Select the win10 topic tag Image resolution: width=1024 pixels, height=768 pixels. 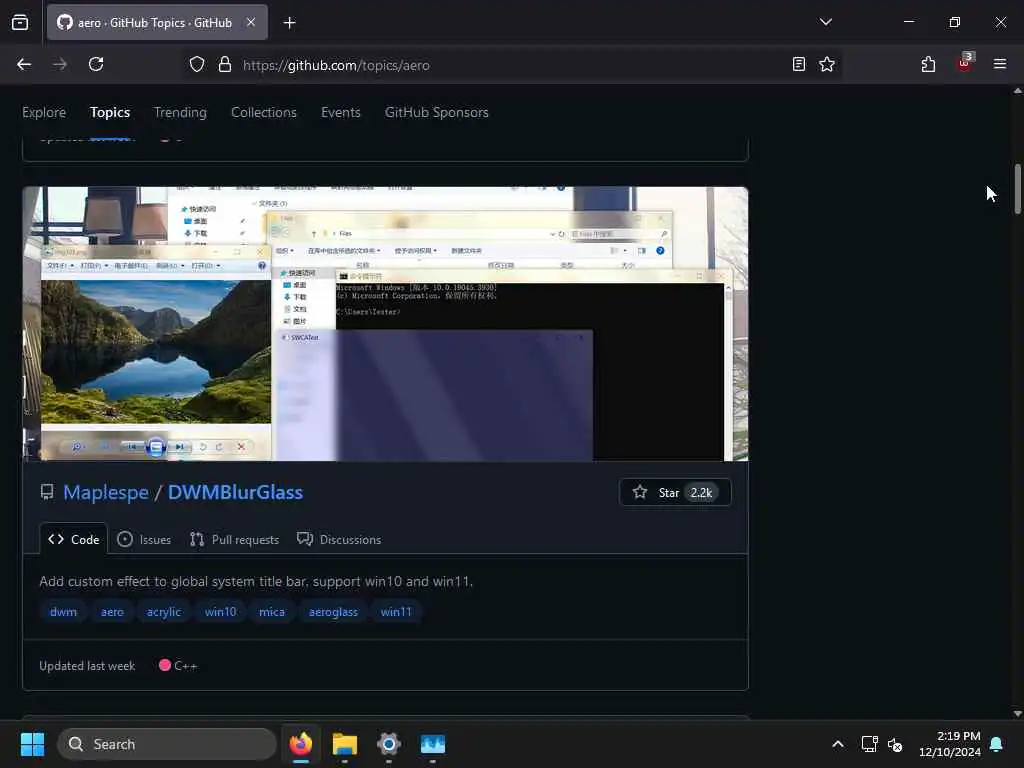click(221, 612)
